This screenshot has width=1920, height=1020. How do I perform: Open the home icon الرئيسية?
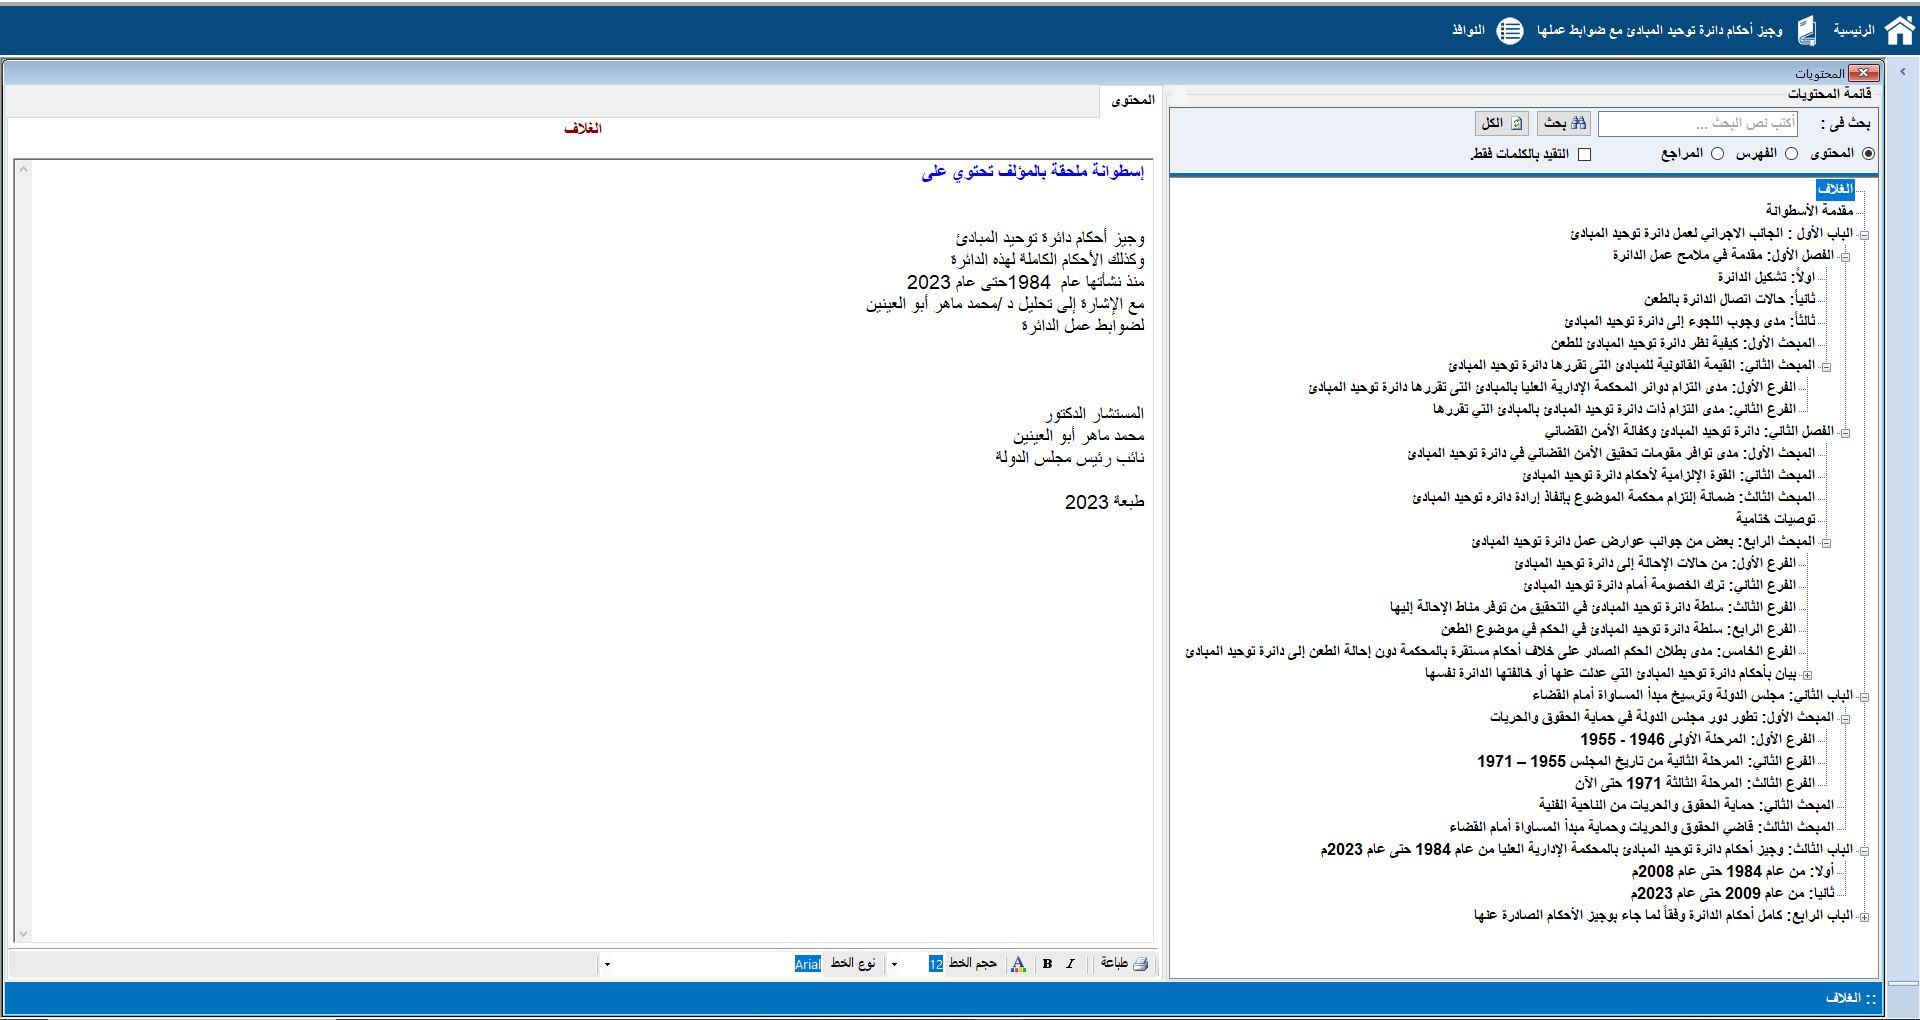(x=1899, y=31)
